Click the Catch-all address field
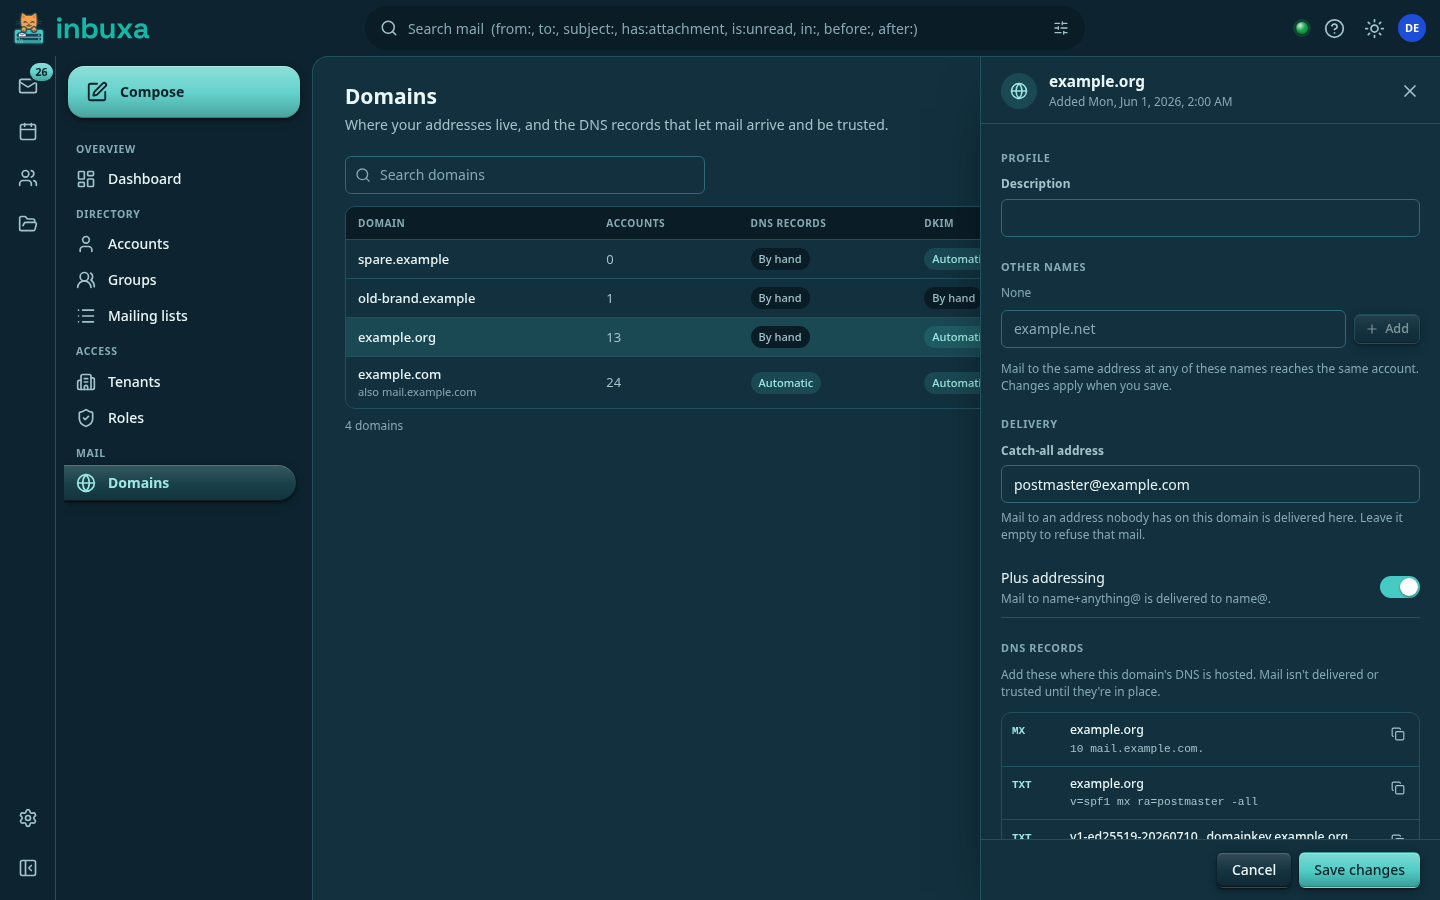 [x=1210, y=484]
